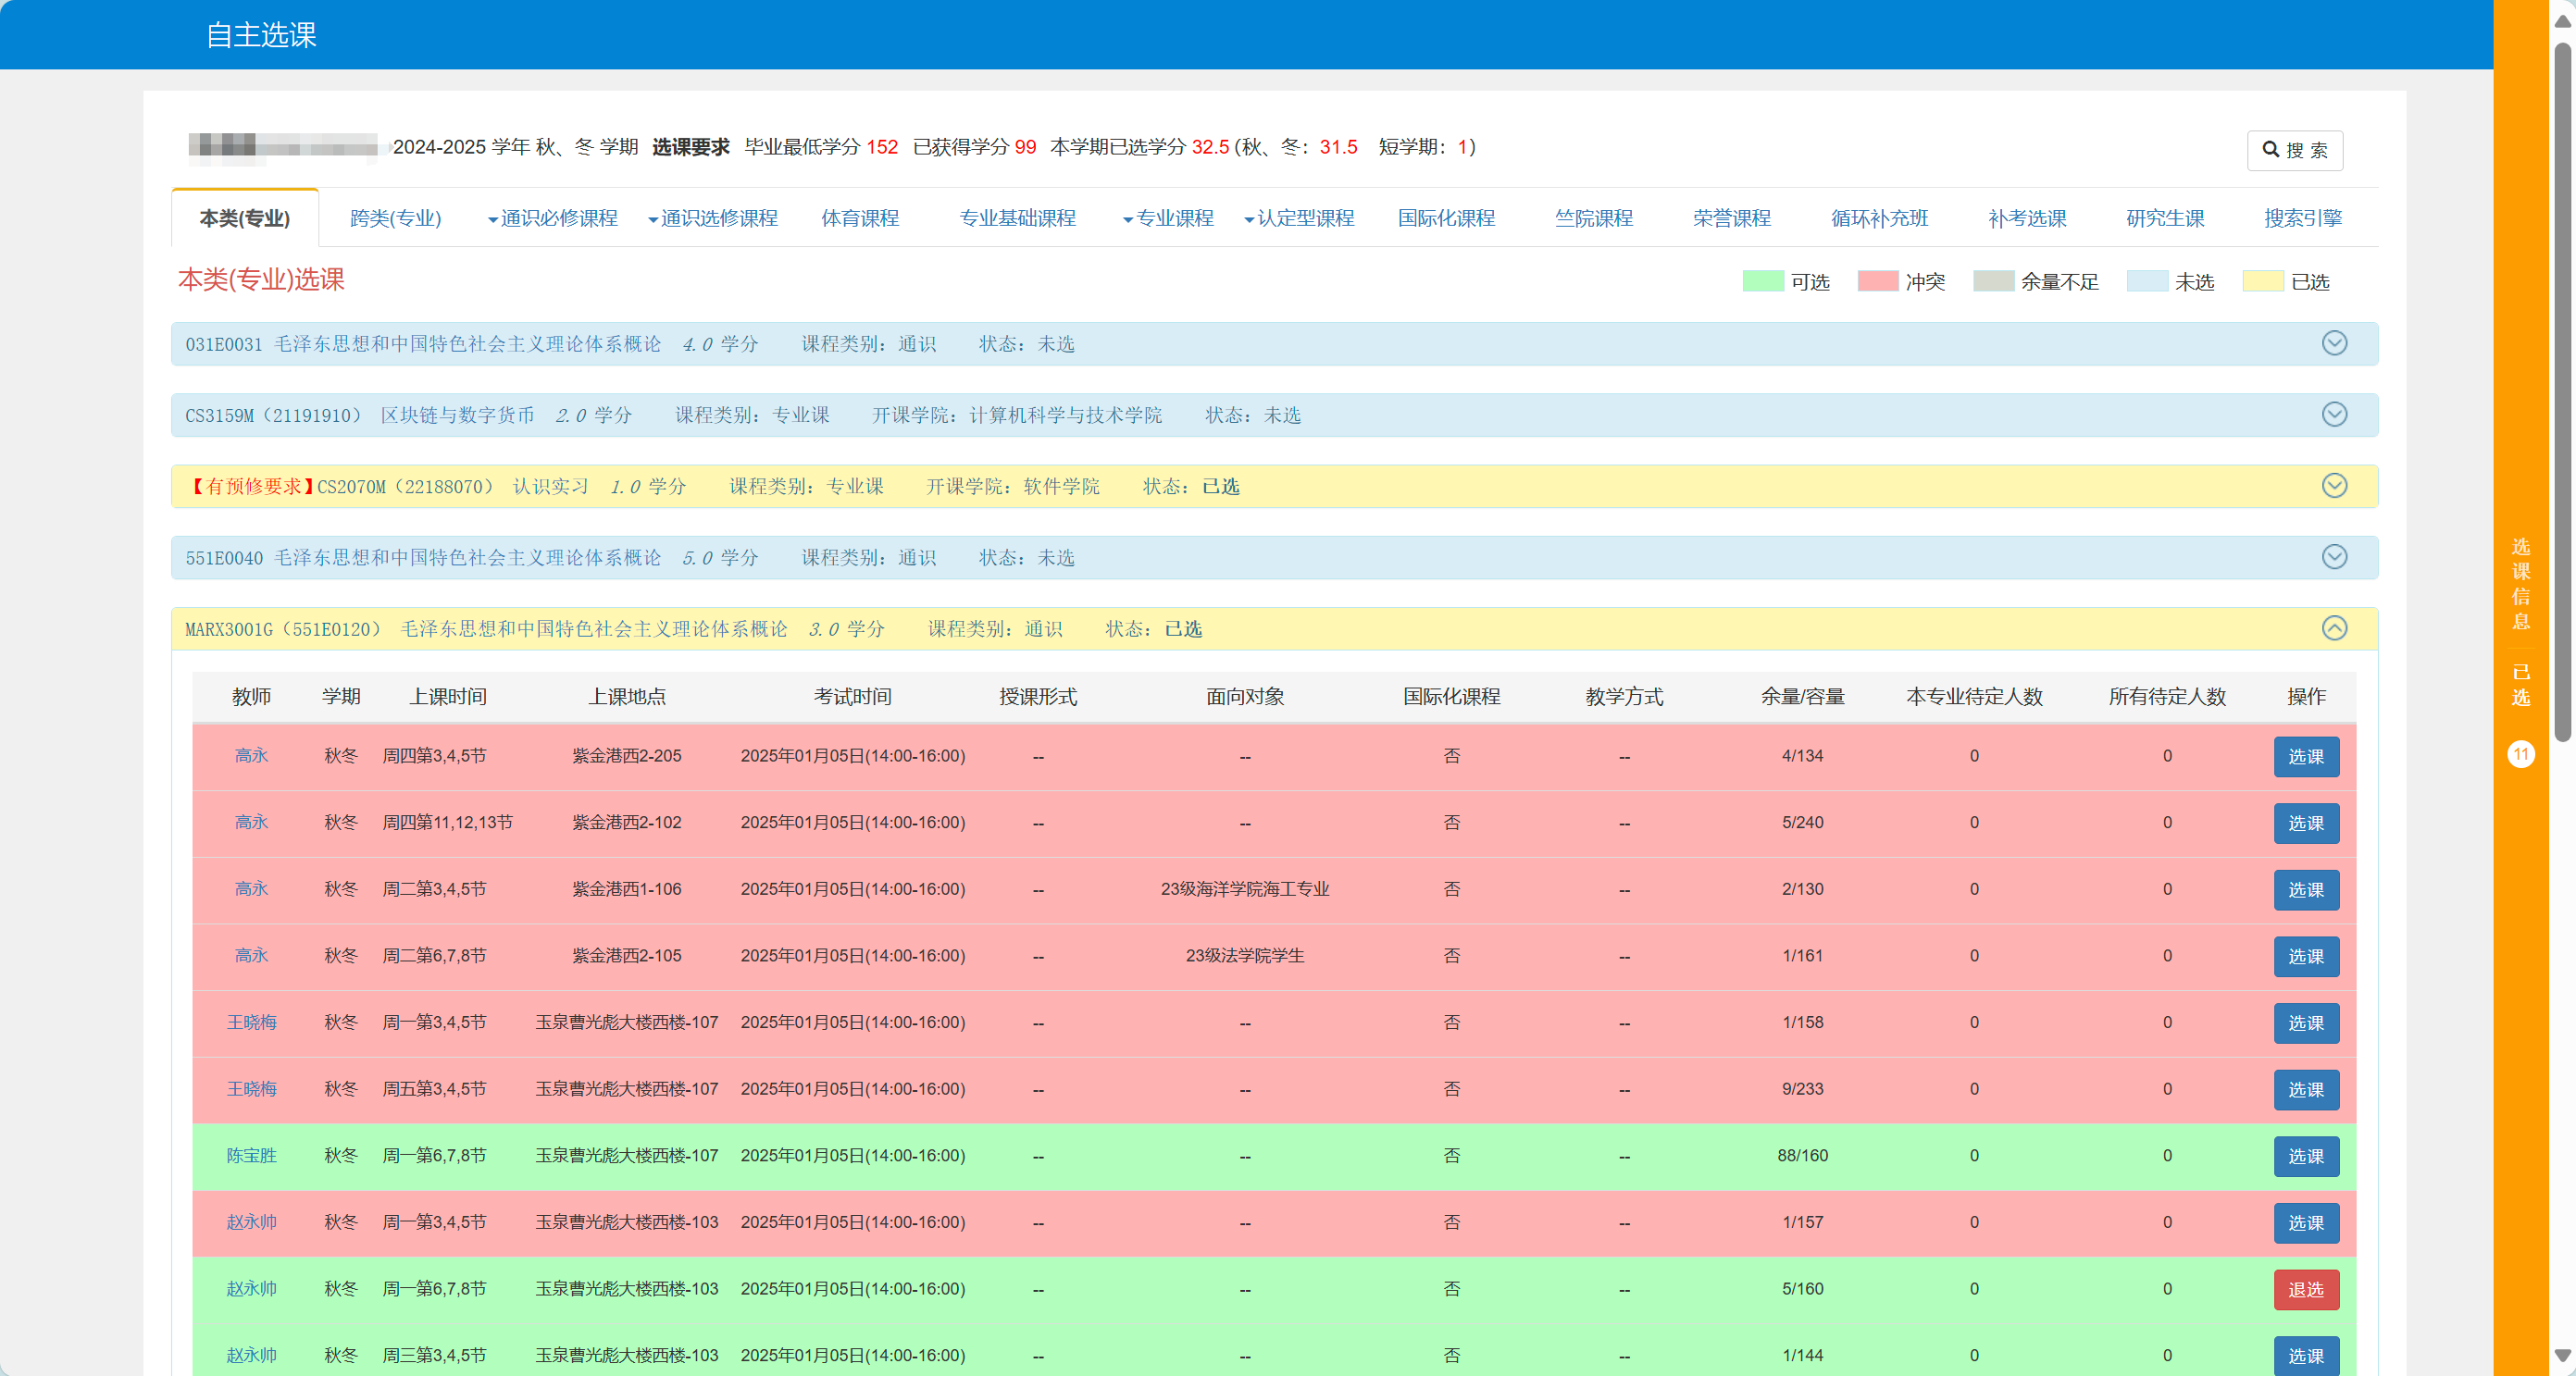Switch to the 搜索引擎 tab
This screenshot has height=1376, width=2576.
click(2303, 218)
